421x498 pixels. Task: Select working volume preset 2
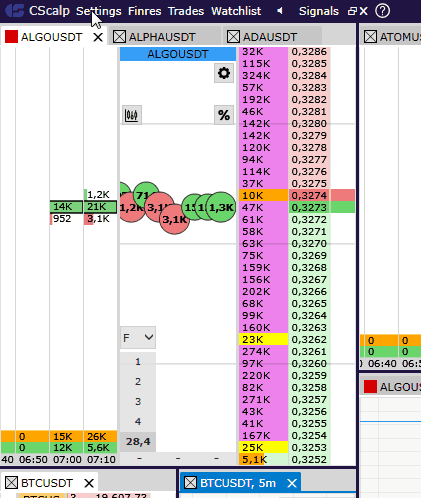[138, 382]
